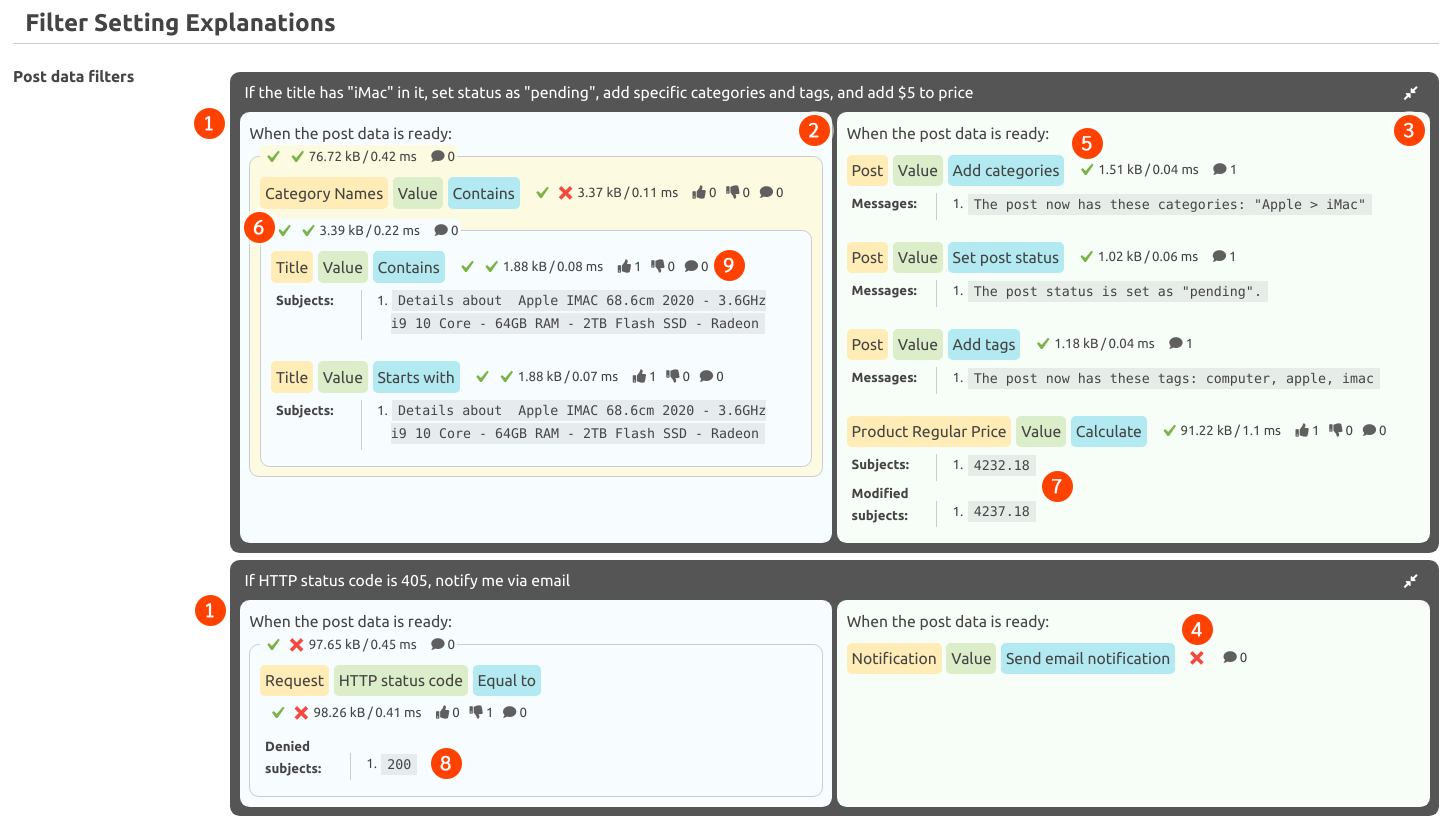Click the Starts with tag
The image size is (1454, 830).
click(416, 378)
